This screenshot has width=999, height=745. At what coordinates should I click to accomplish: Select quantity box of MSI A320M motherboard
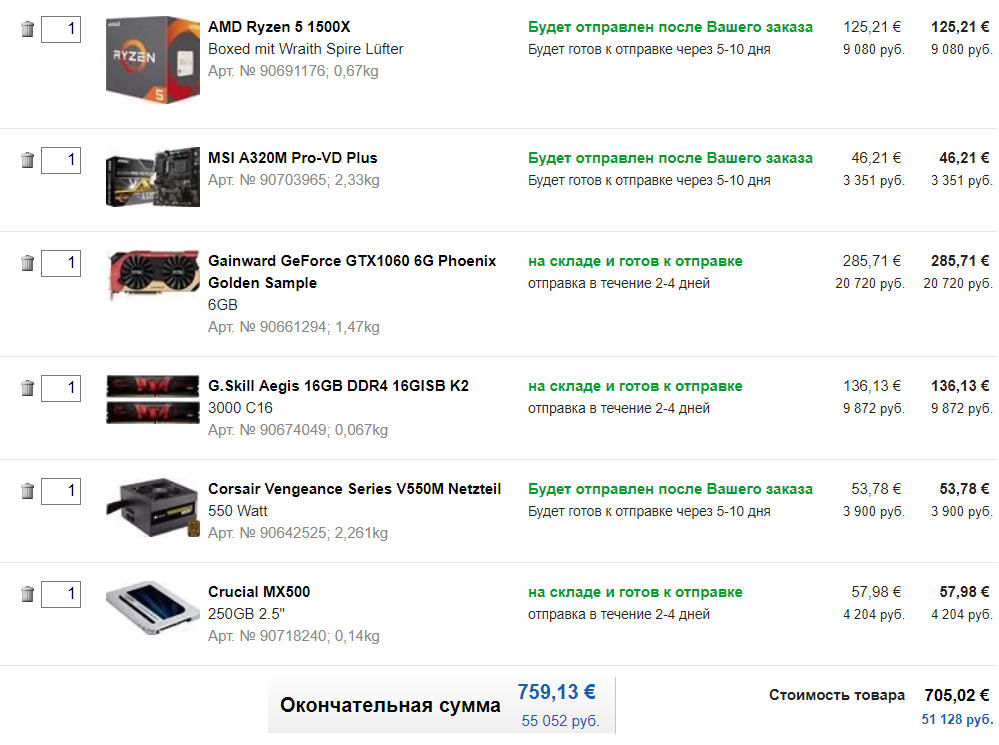[61, 160]
